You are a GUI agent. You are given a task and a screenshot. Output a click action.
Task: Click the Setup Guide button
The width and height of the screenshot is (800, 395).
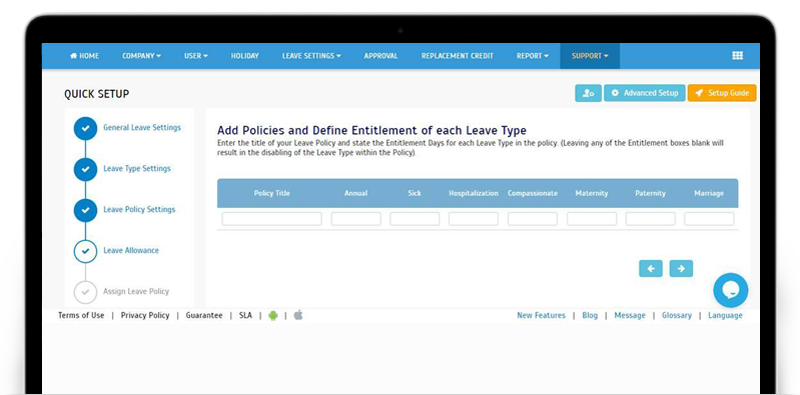[722, 93]
